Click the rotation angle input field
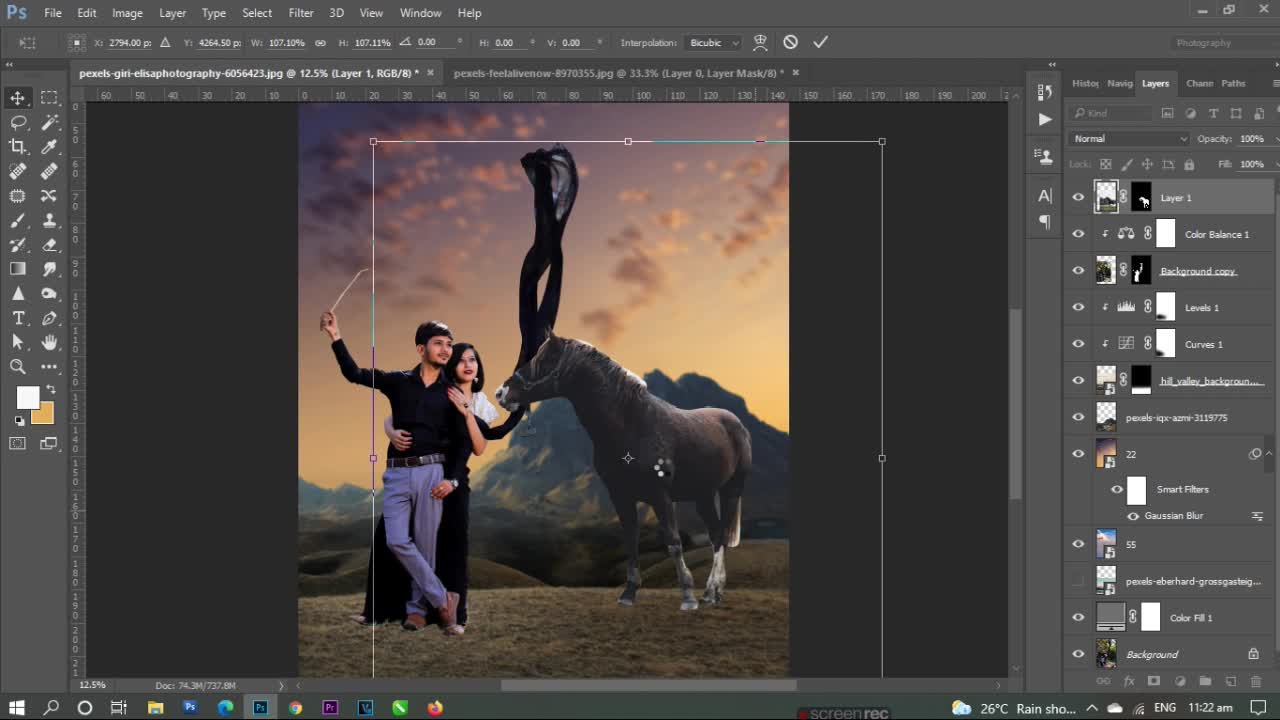This screenshot has height=720, width=1280. [437, 43]
